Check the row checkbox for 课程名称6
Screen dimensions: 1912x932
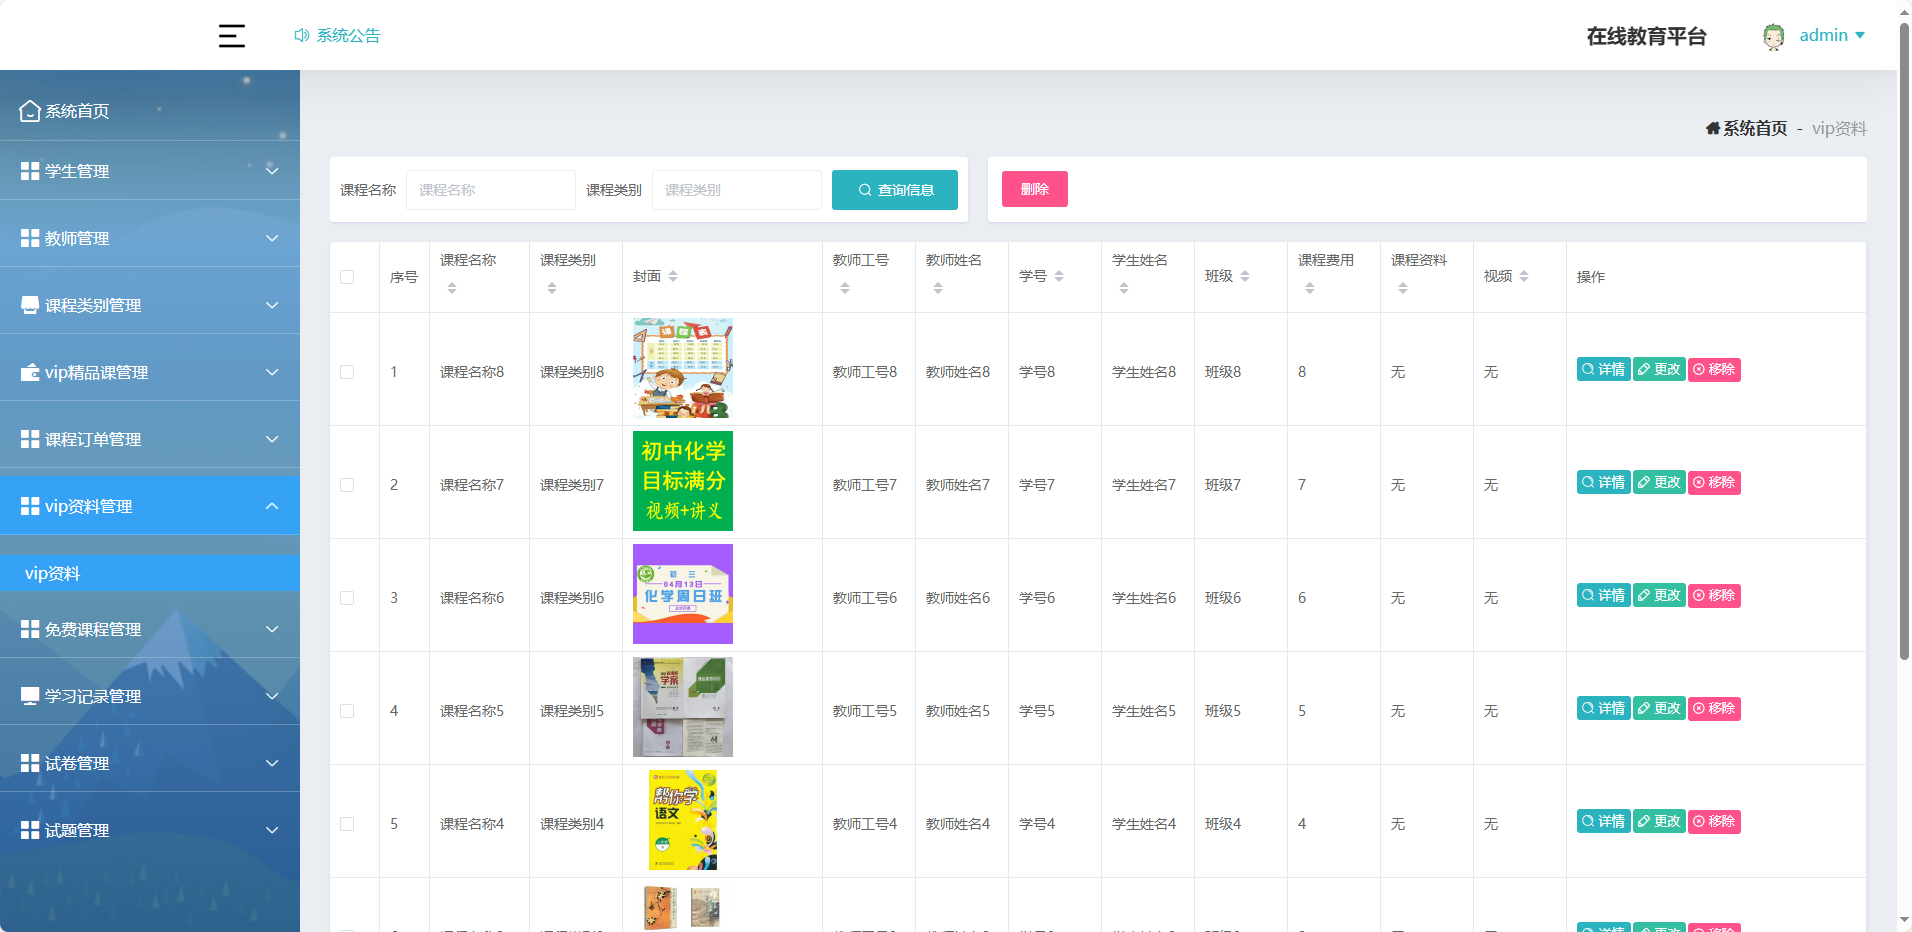(347, 598)
